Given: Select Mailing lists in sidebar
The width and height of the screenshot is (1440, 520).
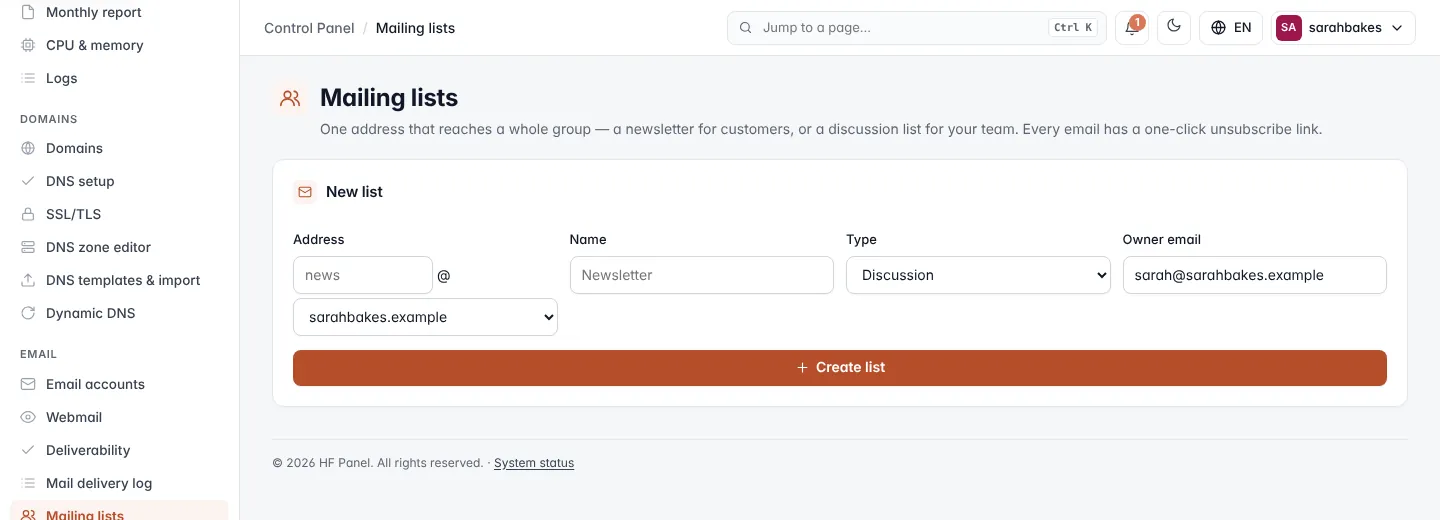Looking at the screenshot, I should coord(119,511).
